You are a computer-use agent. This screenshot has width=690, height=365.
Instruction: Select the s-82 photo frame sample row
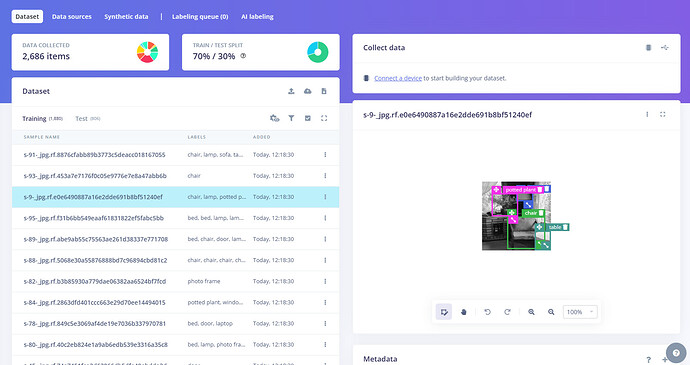pyautogui.click(x=175, y=281)
